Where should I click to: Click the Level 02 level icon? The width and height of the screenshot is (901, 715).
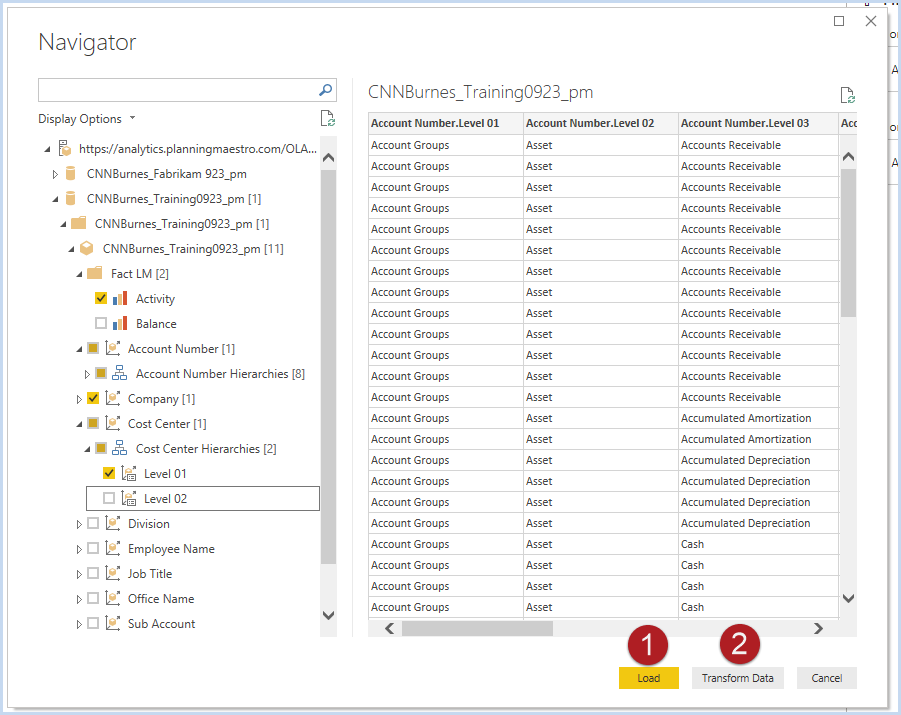point(129,498)
